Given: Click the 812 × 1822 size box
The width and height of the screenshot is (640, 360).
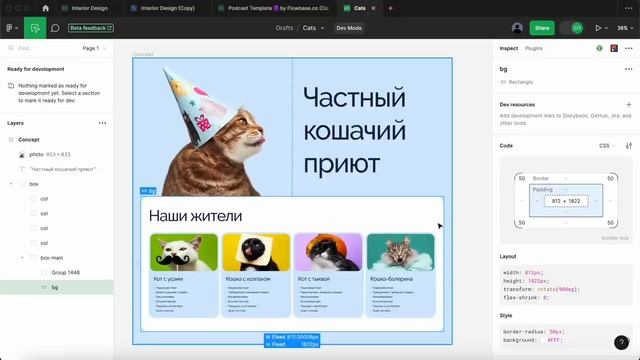Looking at the screenshot, I should pyautogui.click(x=566, y=201).
